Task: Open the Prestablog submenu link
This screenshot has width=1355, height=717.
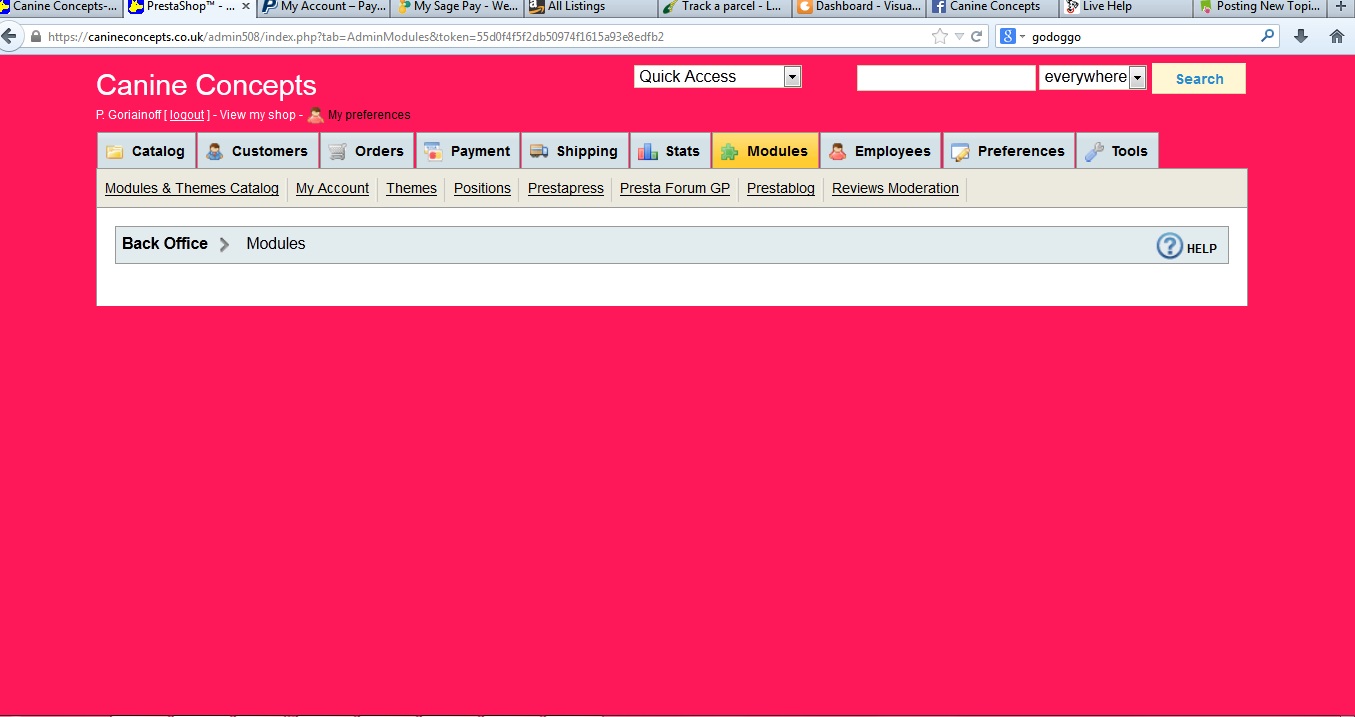Action: 781,188
